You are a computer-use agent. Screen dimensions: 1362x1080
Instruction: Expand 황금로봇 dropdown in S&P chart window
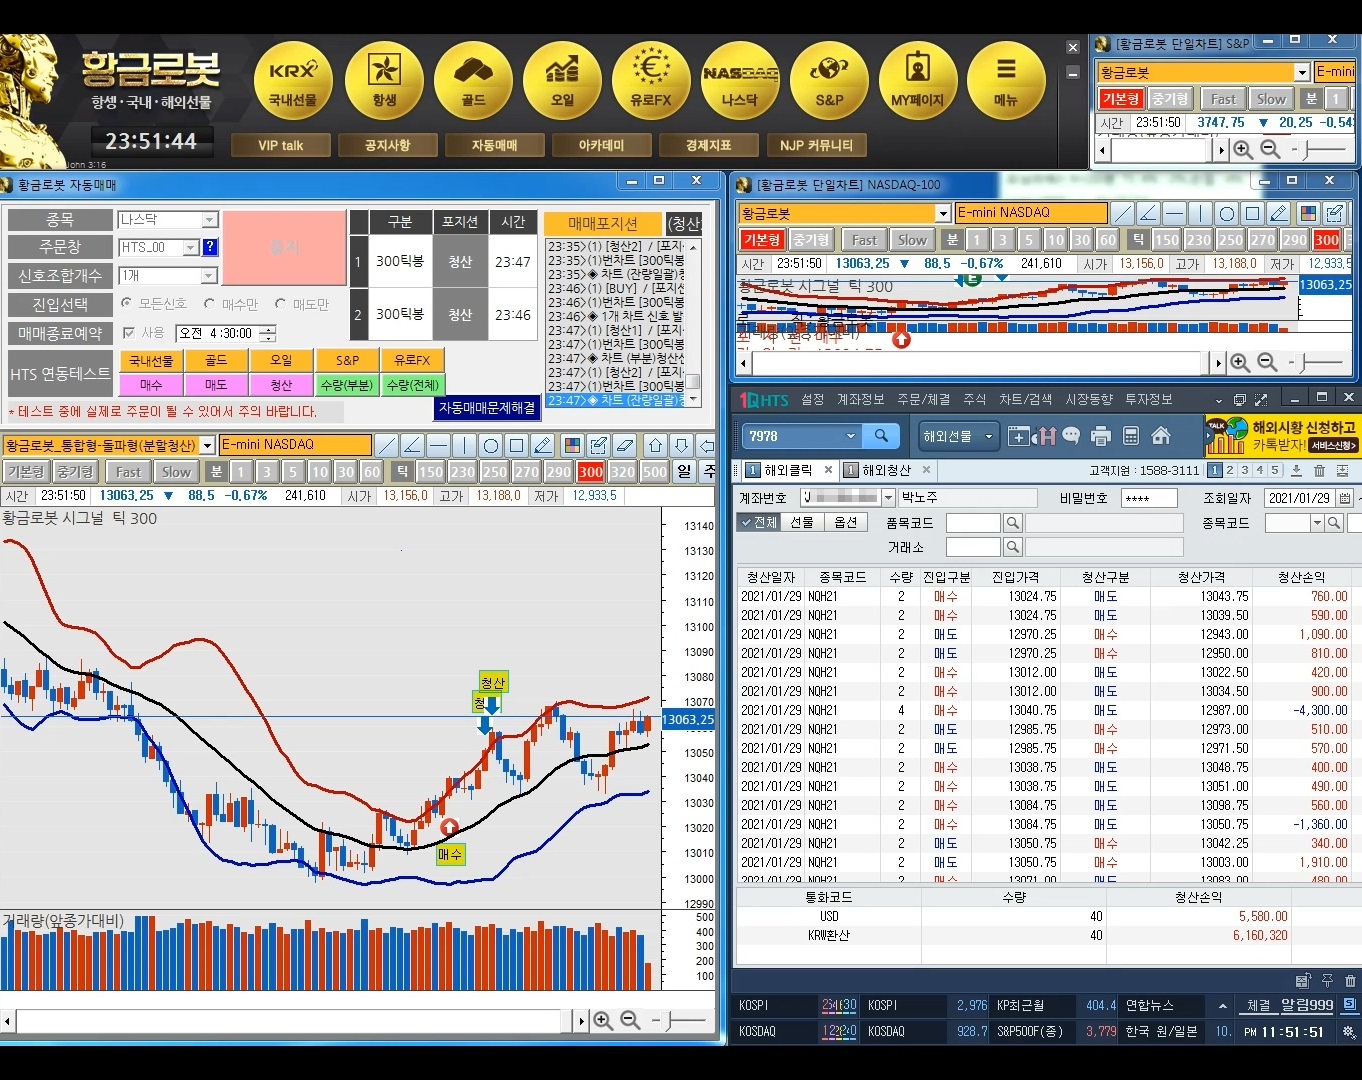coord(1301,72)
